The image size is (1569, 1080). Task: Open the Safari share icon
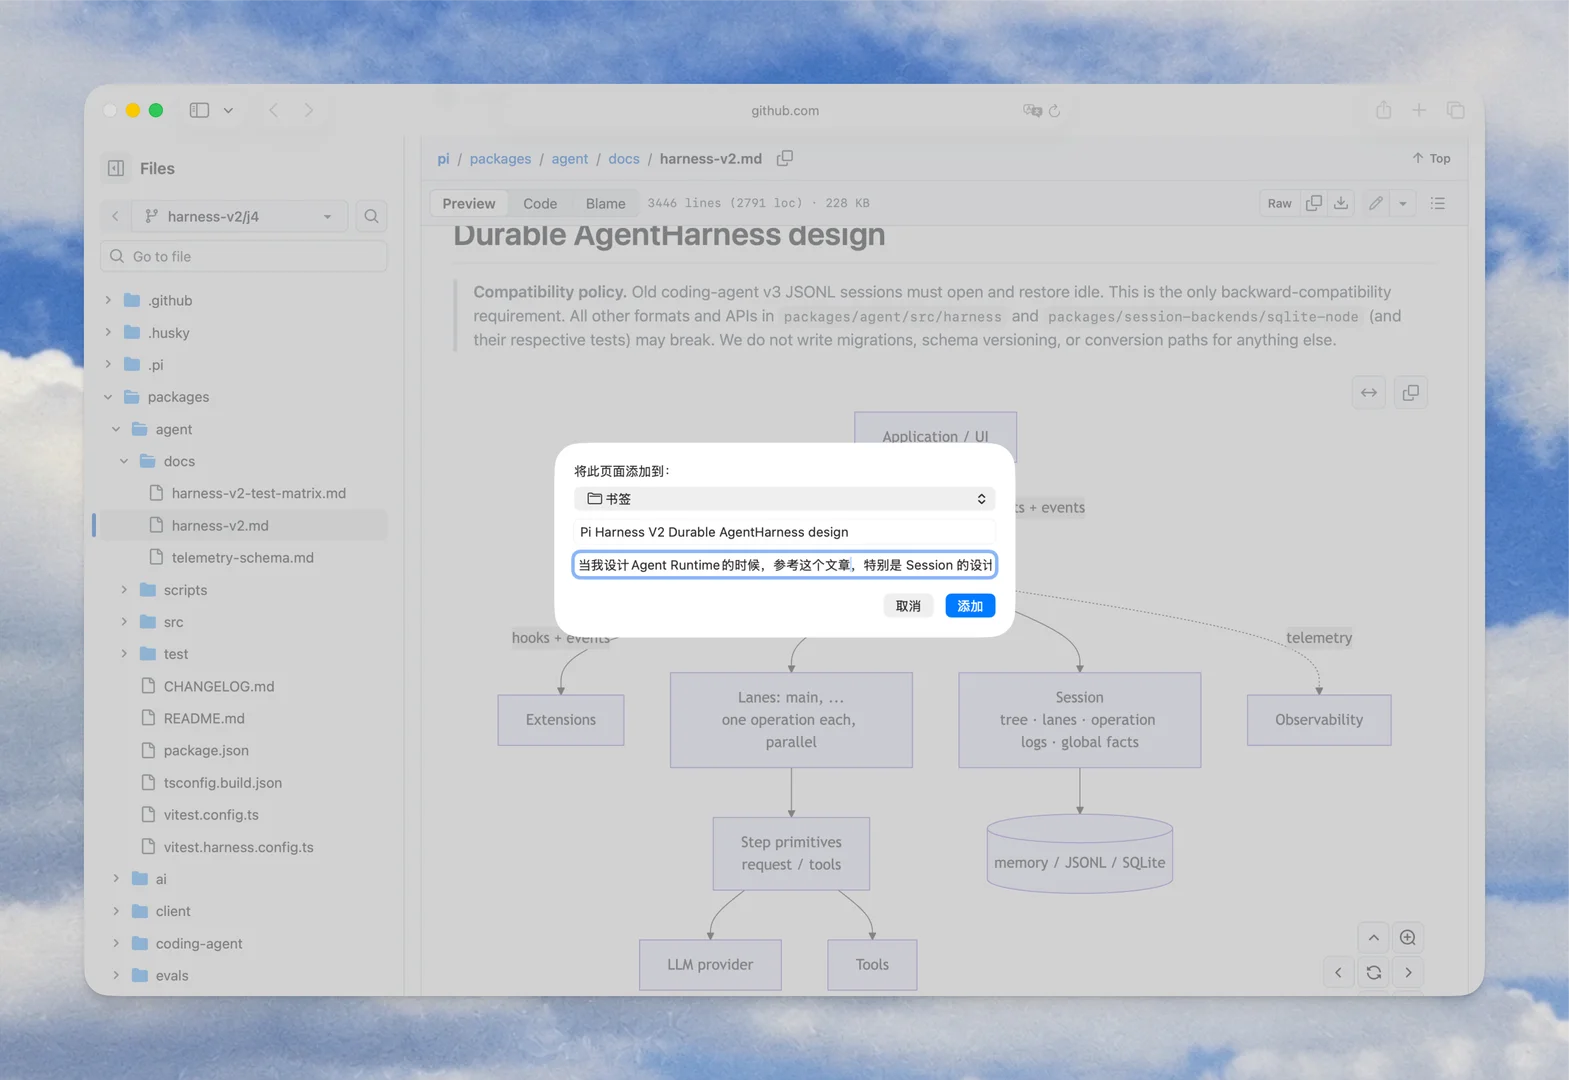(1383, 110)
